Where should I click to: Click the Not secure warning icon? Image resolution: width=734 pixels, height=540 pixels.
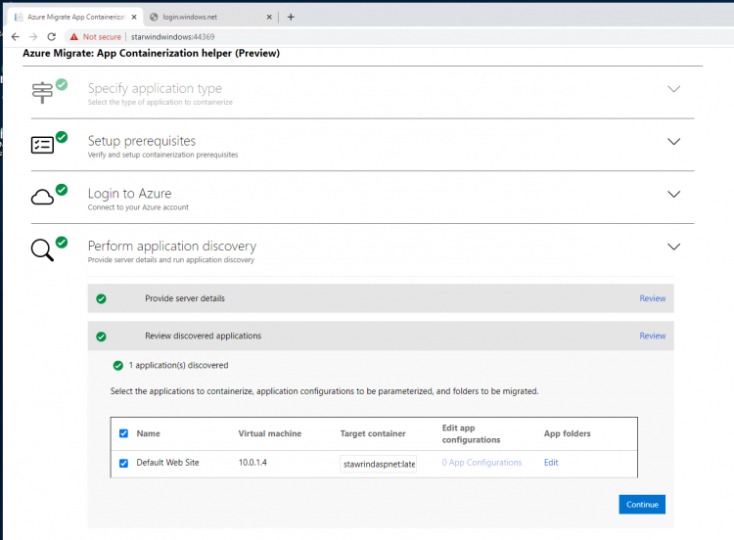click(73, 36)
